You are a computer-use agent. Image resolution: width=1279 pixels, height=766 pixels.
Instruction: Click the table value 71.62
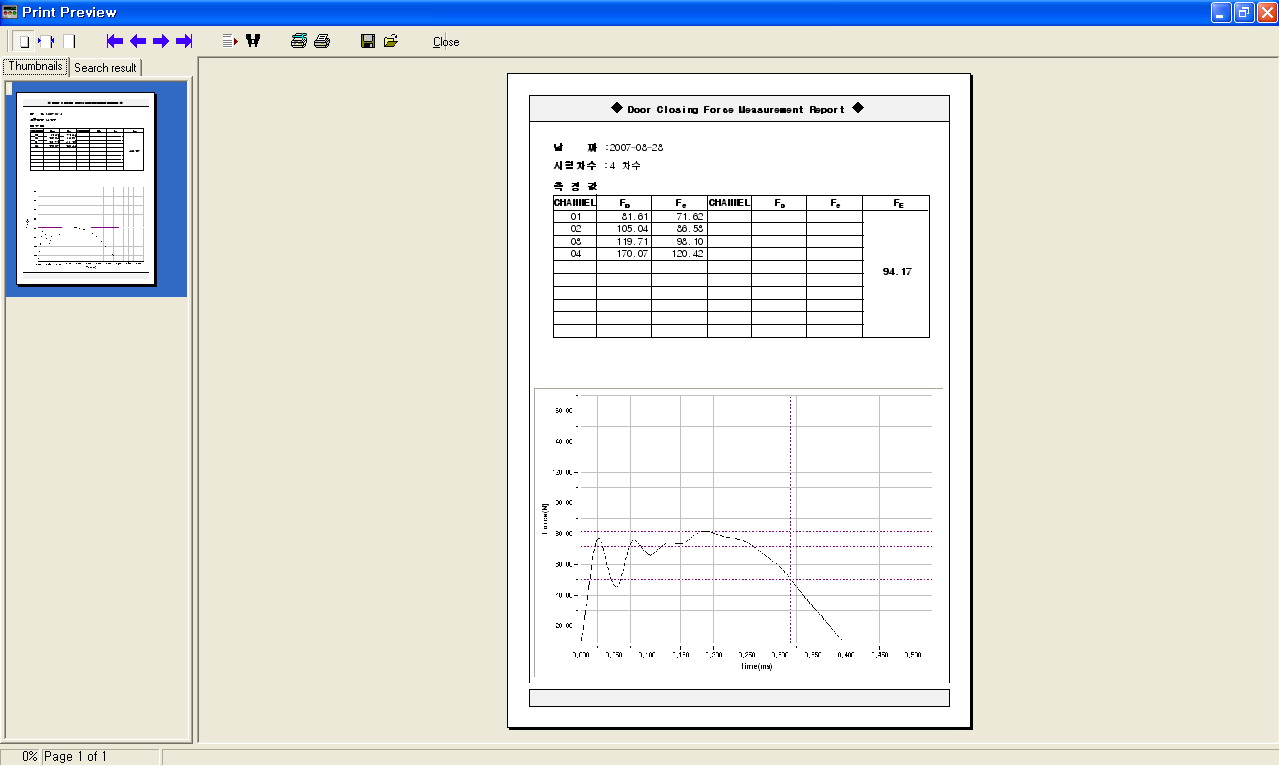pos(689,216)
